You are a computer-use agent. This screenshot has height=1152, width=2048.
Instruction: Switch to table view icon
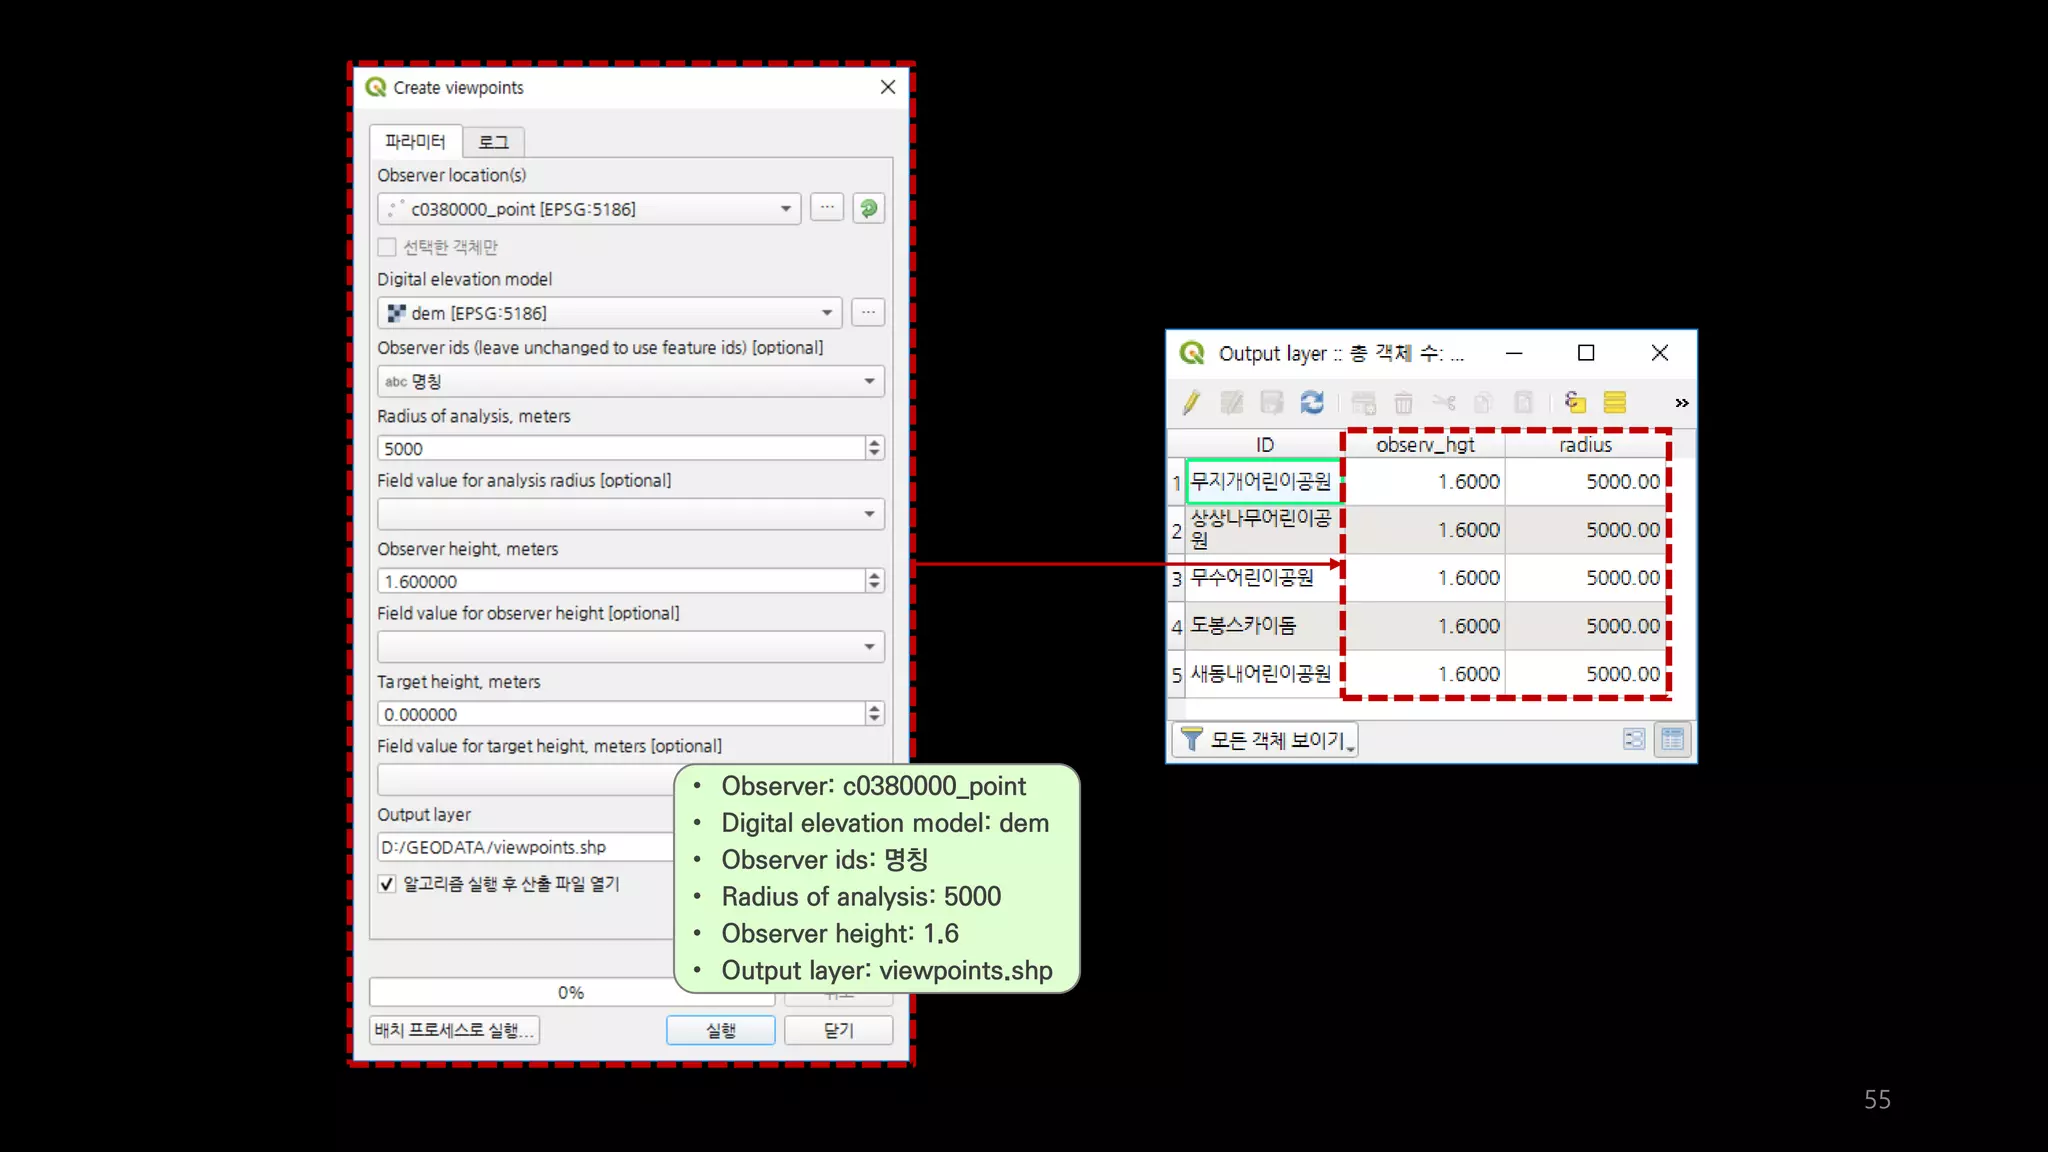point(1672,740)
